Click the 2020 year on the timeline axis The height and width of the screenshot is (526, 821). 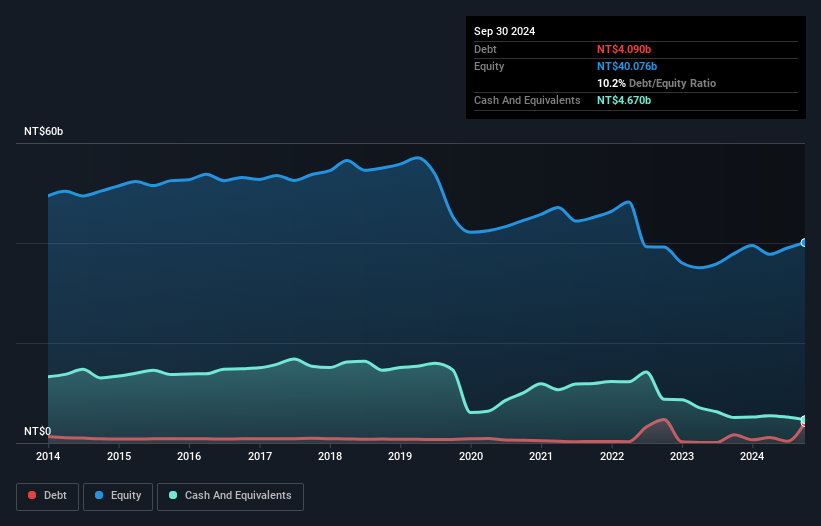point(471,457)
